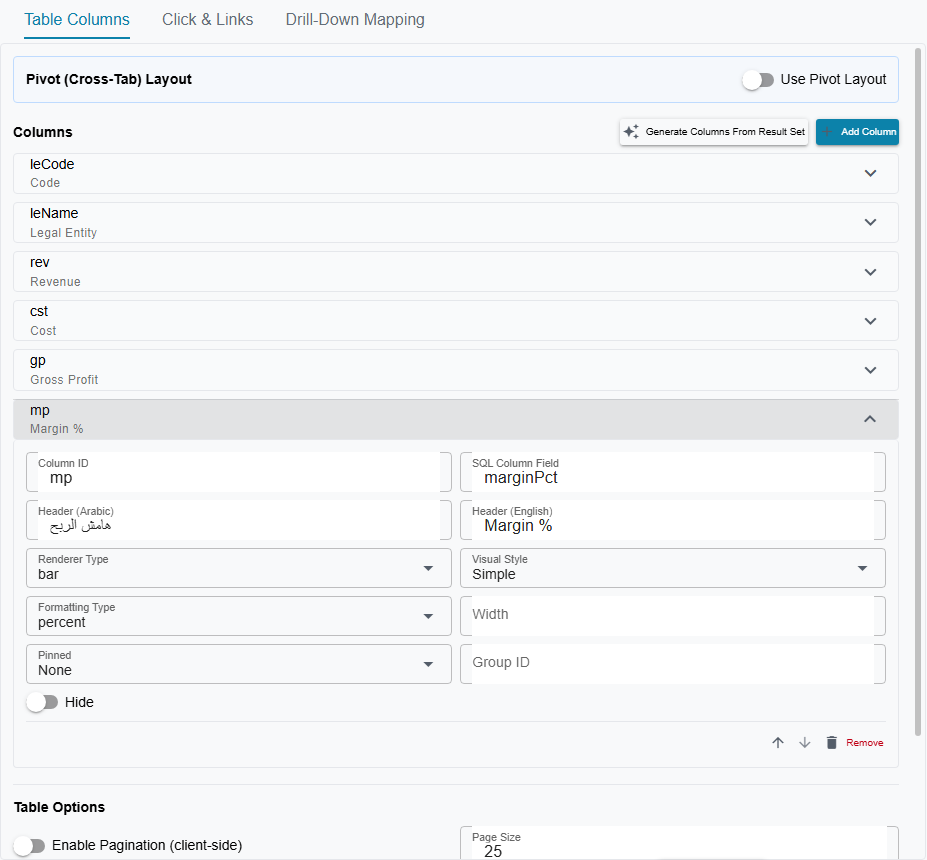Click the Header (English) field
This screenshot has width=927, height=860.
tap(673, 520)
